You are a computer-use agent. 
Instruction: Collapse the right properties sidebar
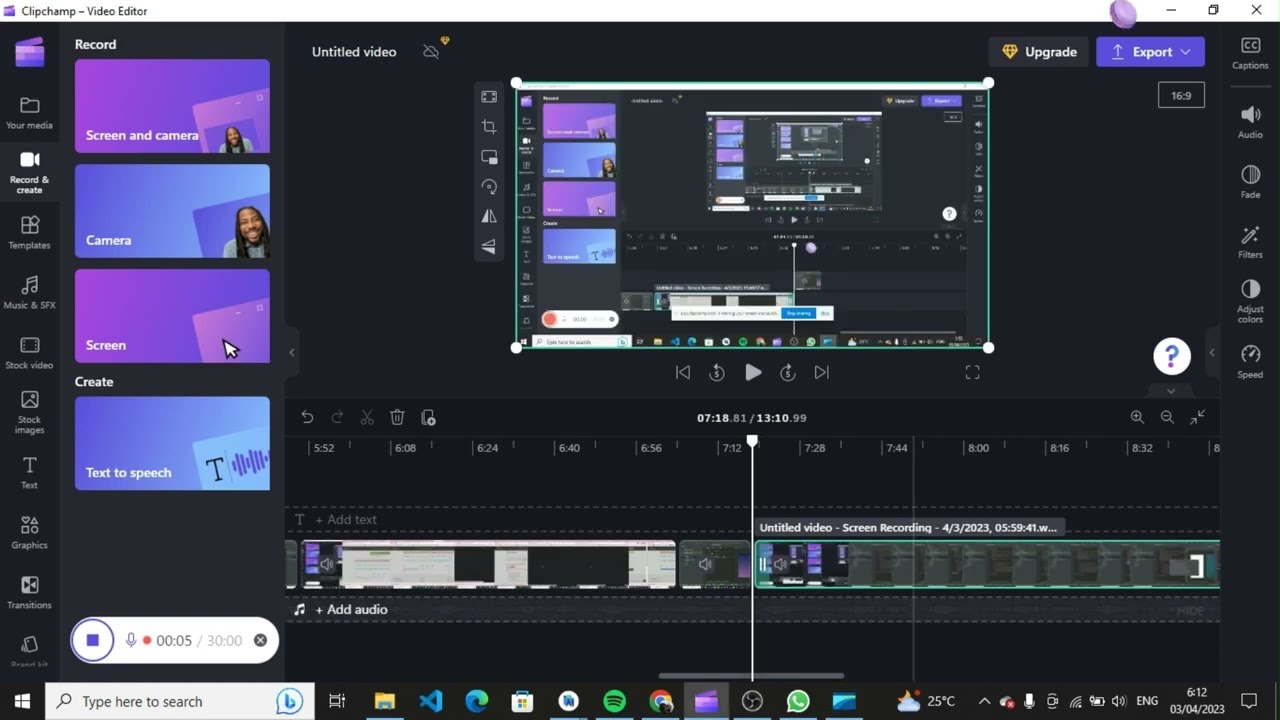pyautogui.click(x=1212, y=352)
